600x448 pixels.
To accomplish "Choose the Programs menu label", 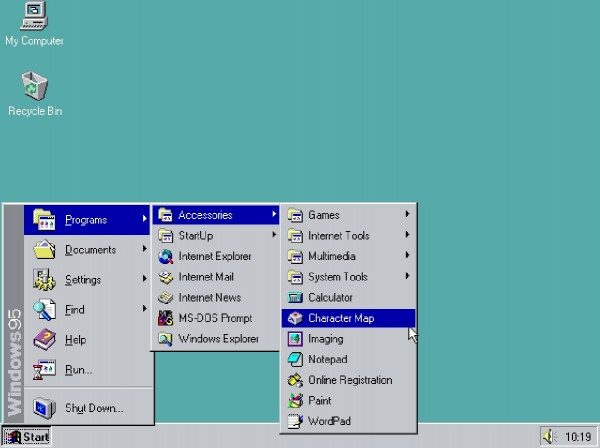I will click(x=86, y=220).
